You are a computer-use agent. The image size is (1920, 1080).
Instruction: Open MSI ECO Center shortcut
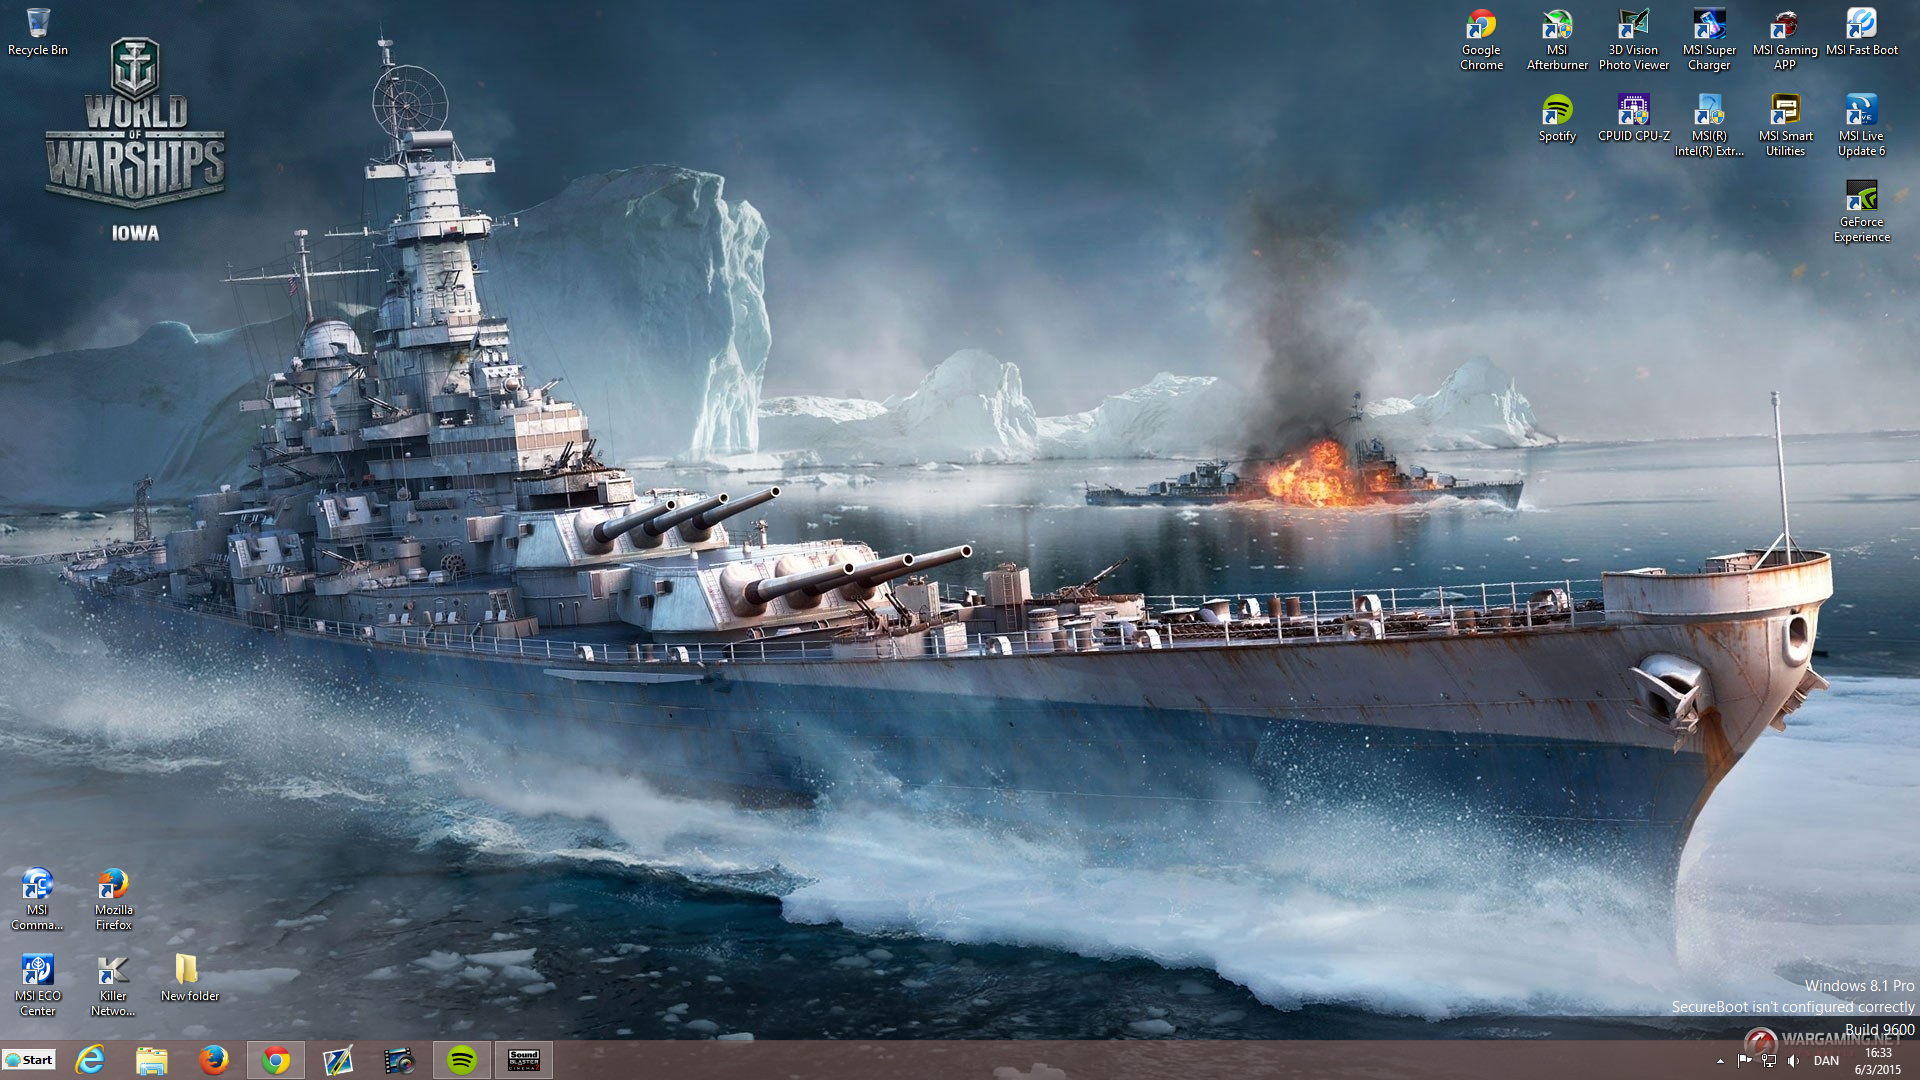coord(37,985)
